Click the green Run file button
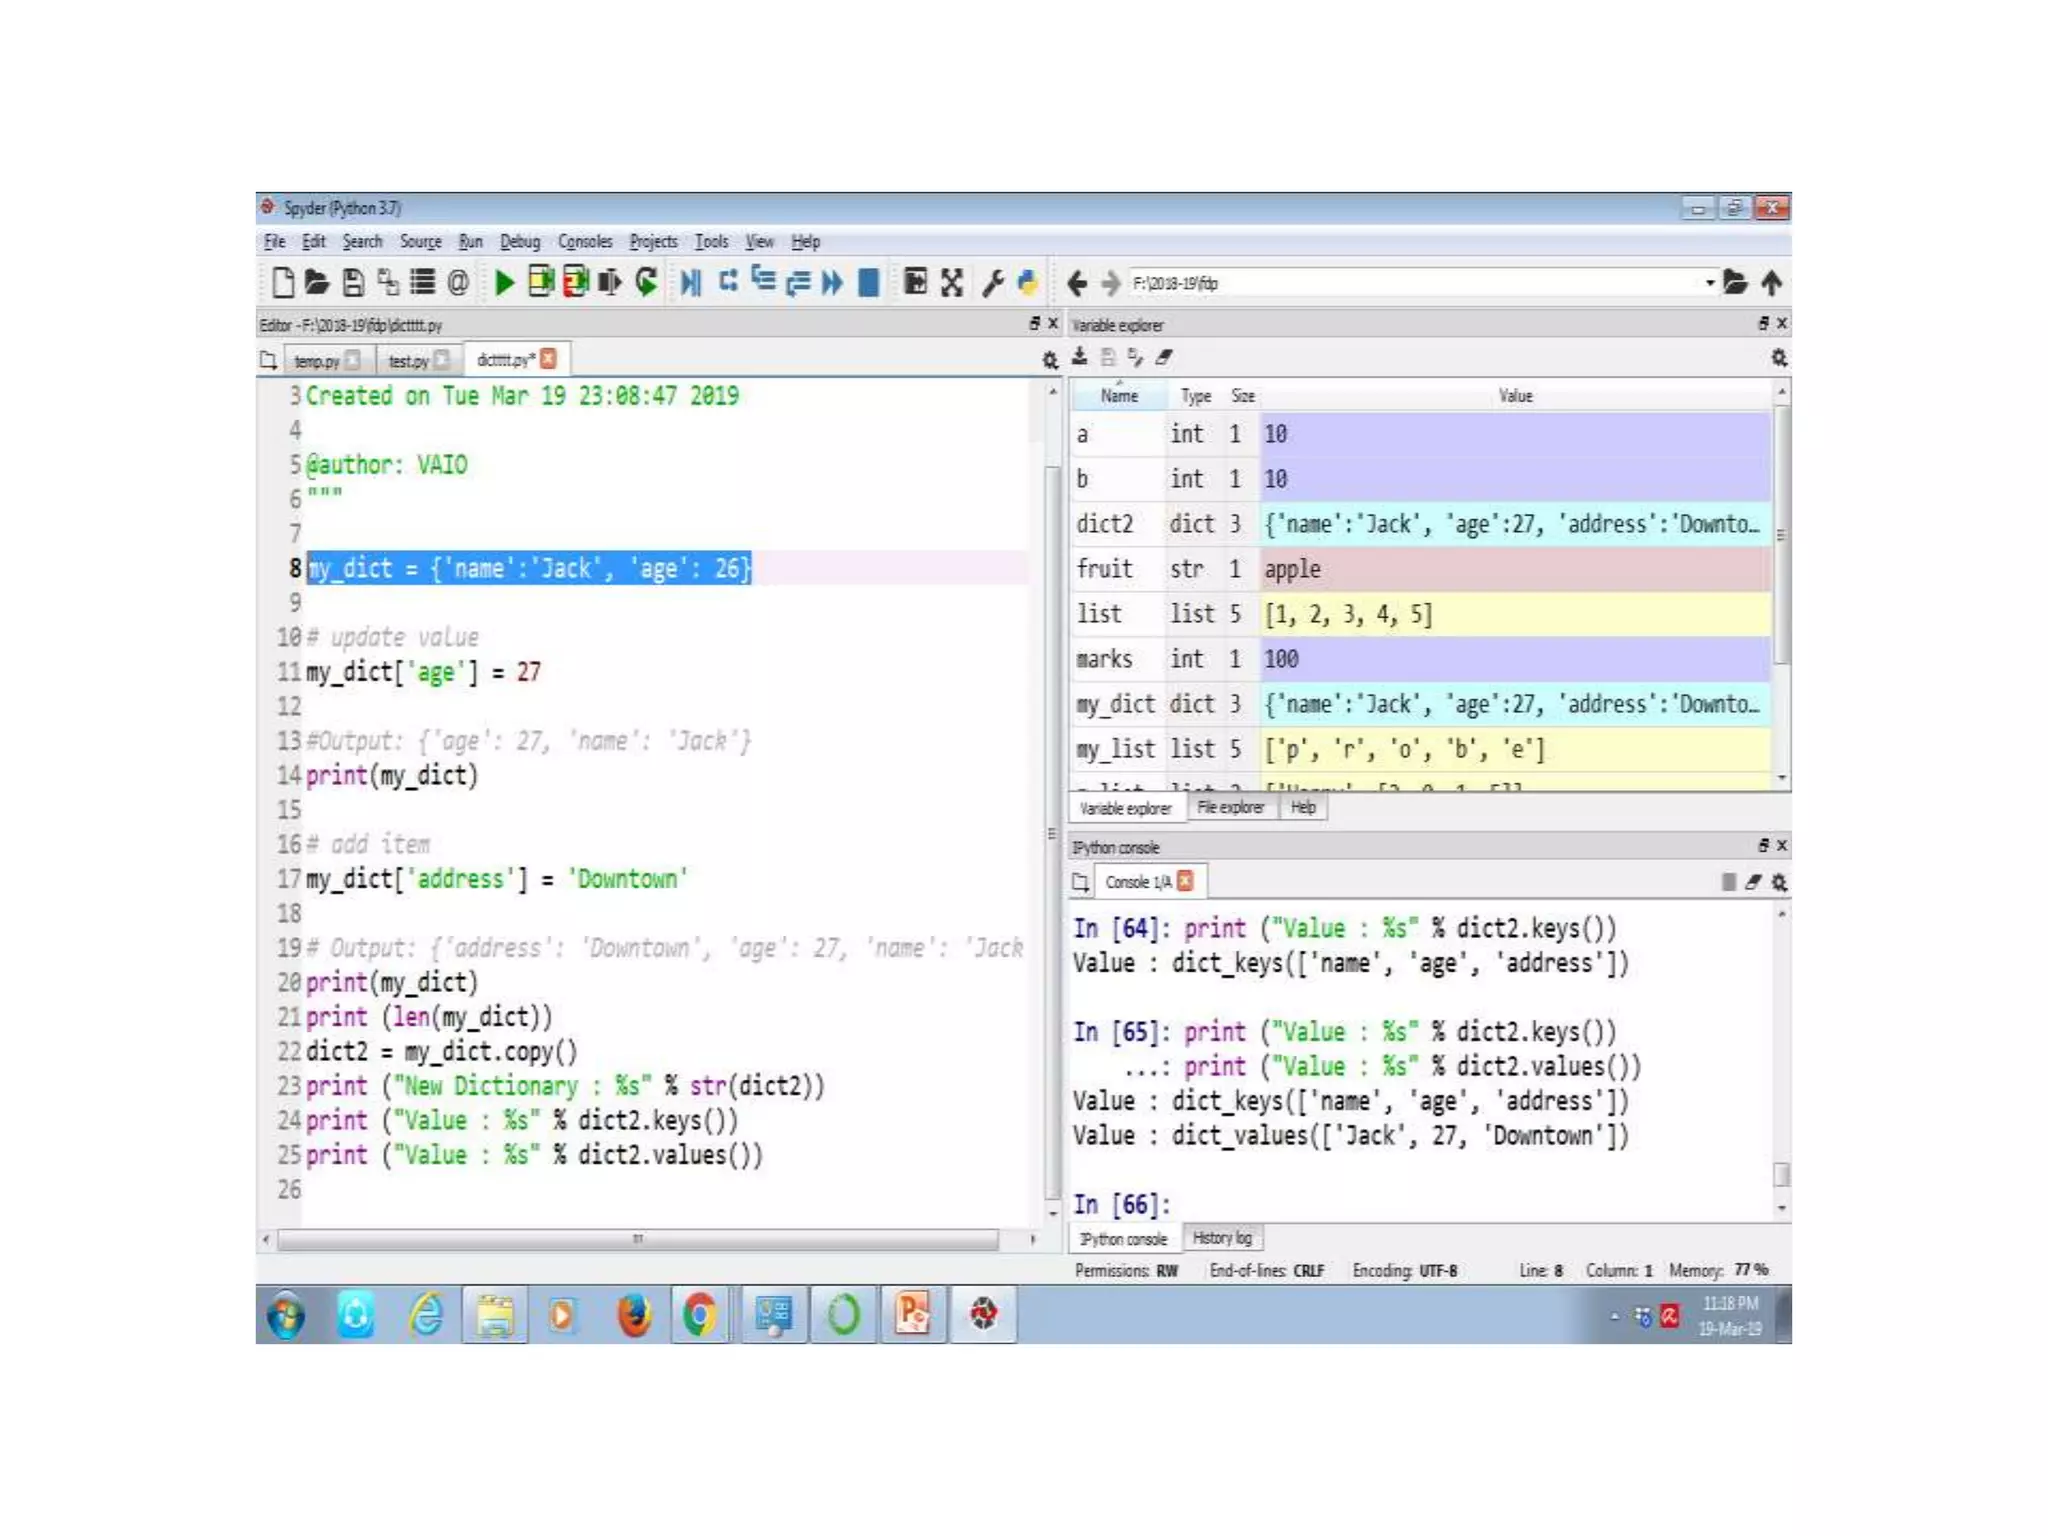The width and height of the screenshot is (2048, 1536). [504, 283]
